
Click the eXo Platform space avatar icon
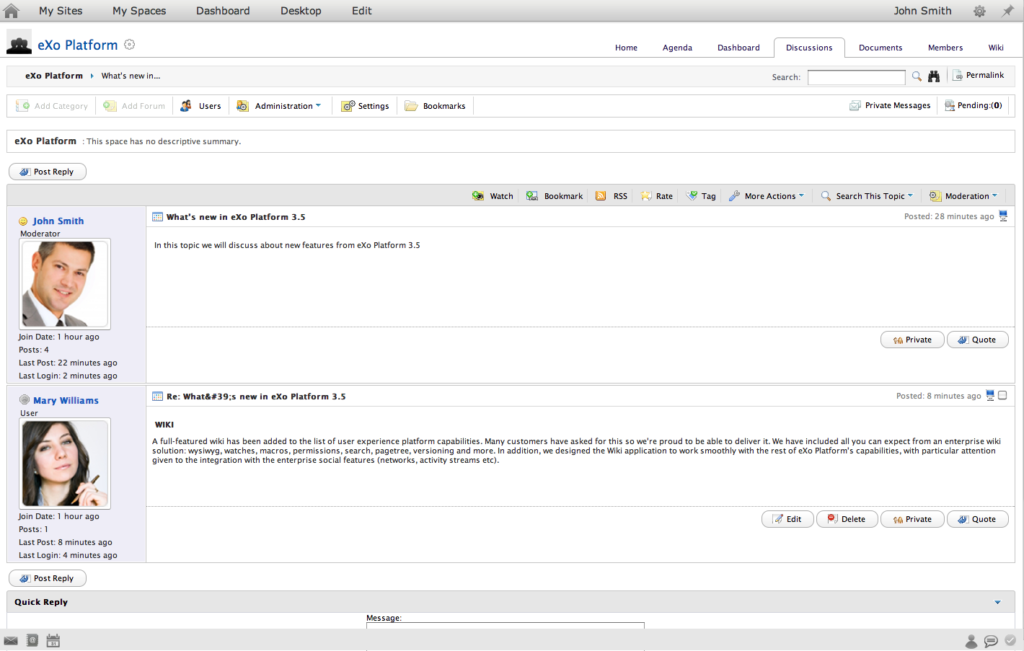click(19, 44)
